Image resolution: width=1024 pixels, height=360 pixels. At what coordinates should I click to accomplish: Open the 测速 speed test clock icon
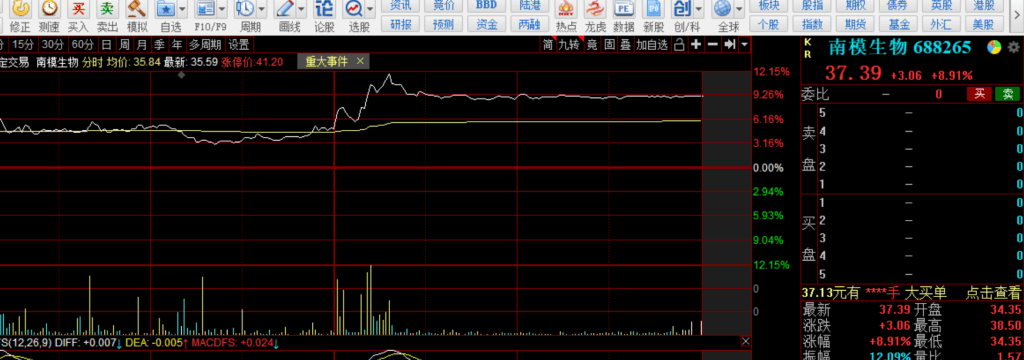pyautogui.click(x=49, y=9)
